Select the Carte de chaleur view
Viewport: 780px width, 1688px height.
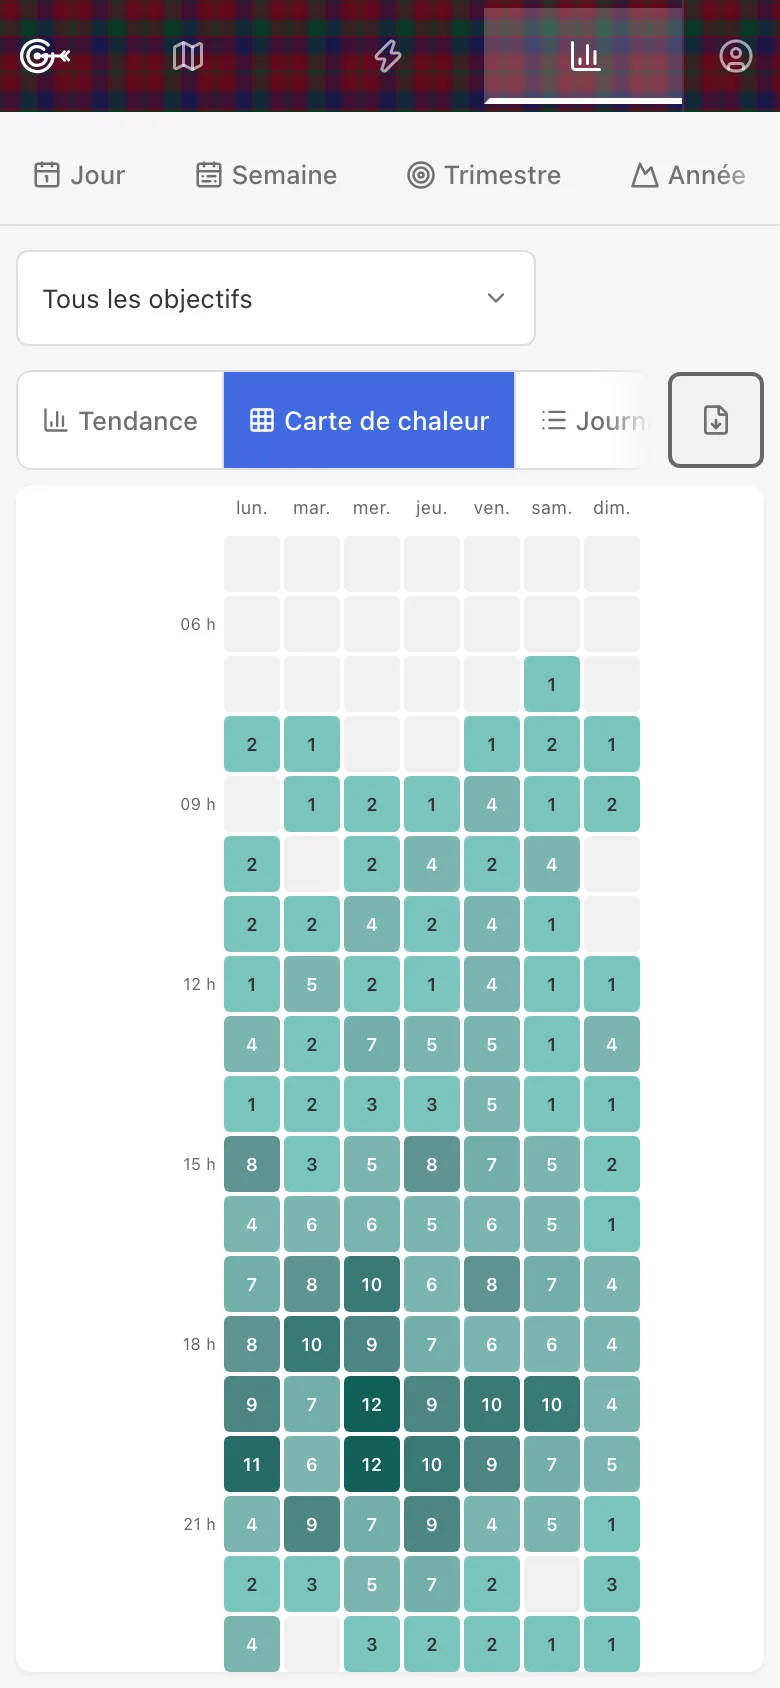pos(369,420)
